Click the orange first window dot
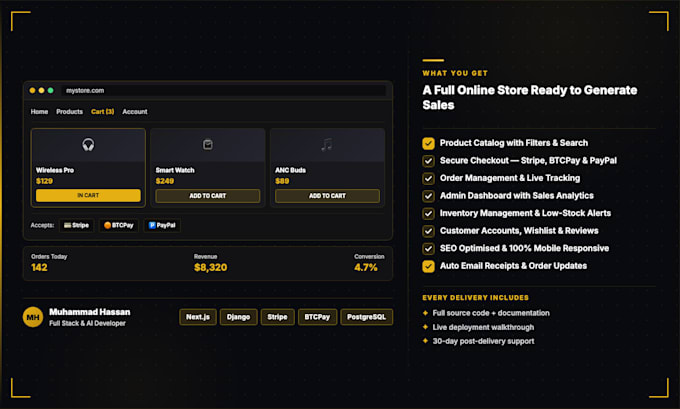This screenshot has height=409, width=680. [x=32, y=90]
